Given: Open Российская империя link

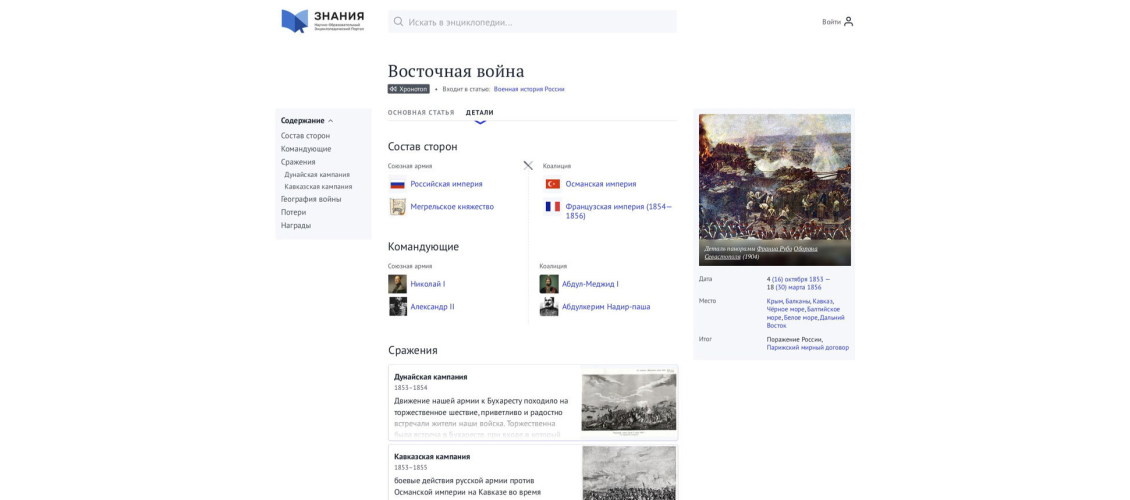Looking at the screenshot, I should pos(447,184).
